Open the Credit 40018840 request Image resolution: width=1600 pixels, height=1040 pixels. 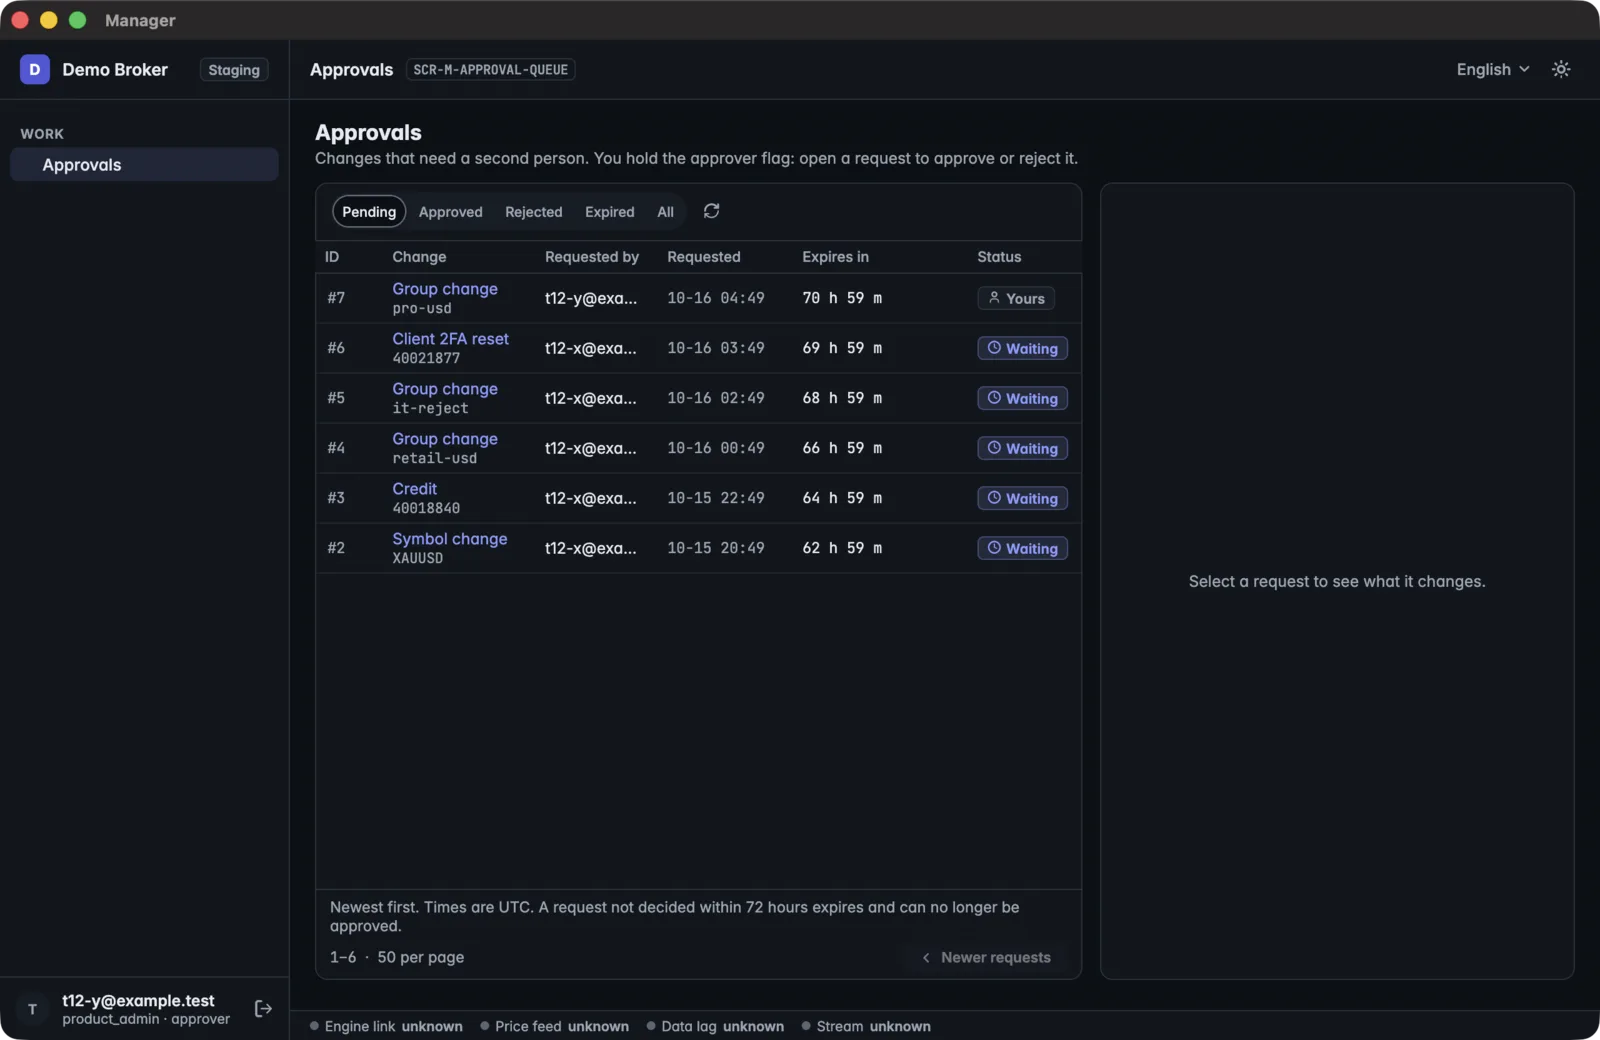414,489
